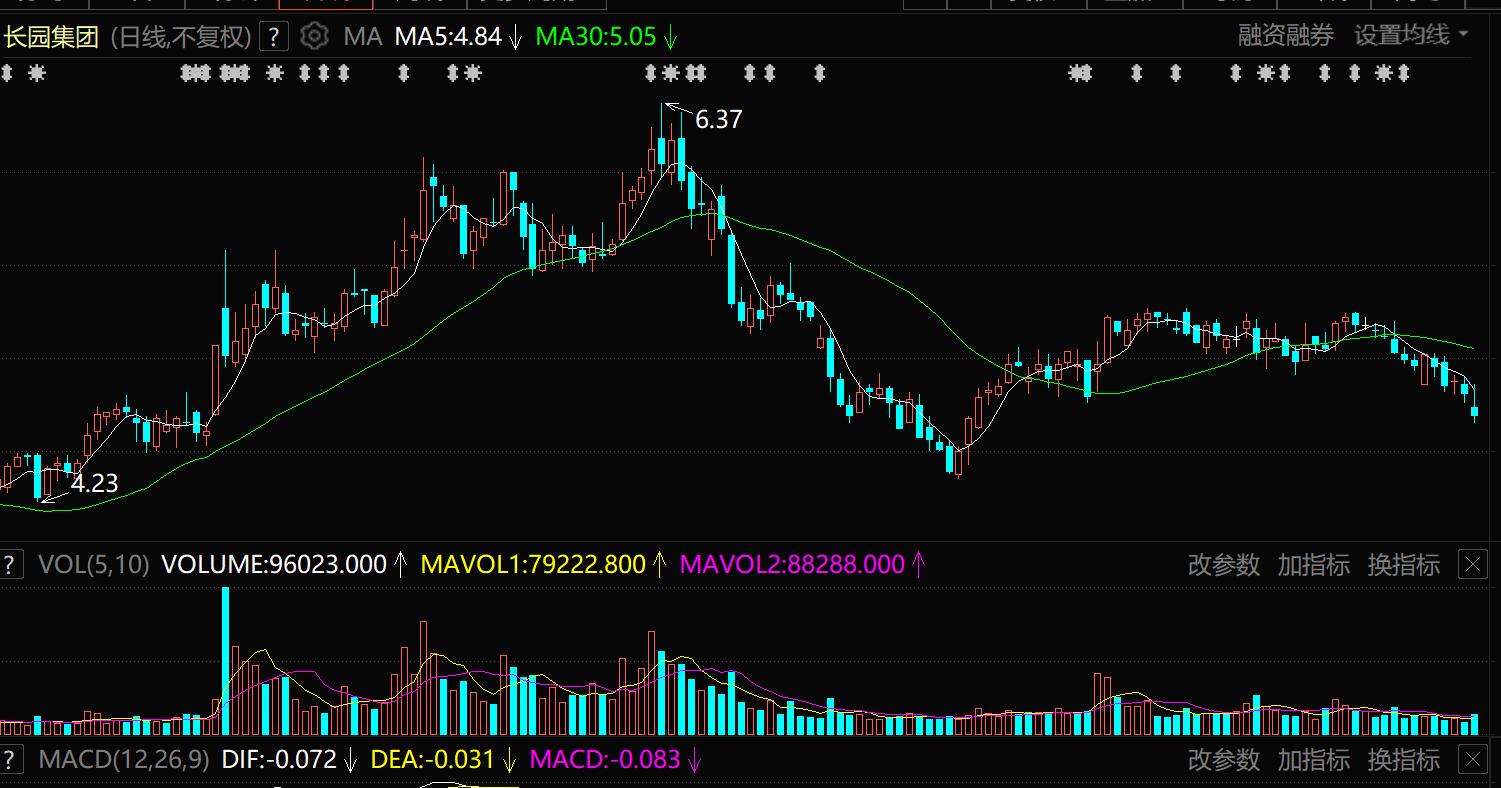Click 改参数 in the VOL panel
The height and width of the screenshot is (788, 1501).
pos(1223,565)
